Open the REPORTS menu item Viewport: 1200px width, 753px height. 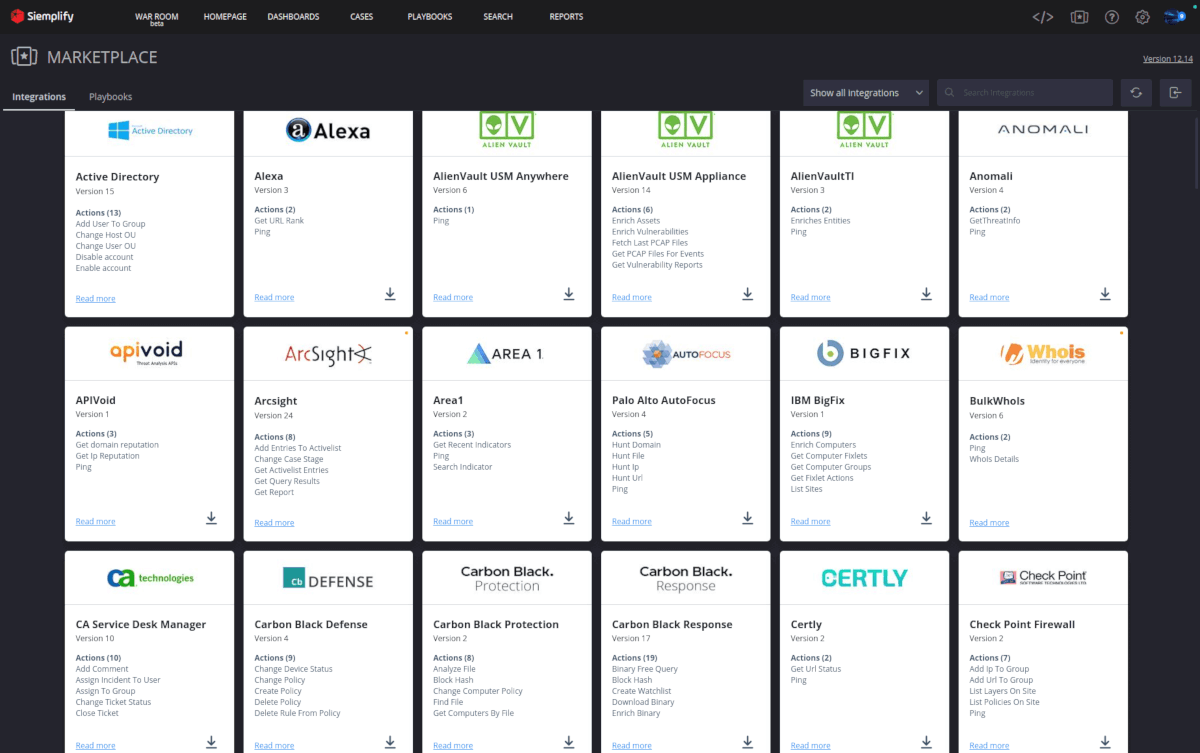pyautogui.click(x=566, y=17)
